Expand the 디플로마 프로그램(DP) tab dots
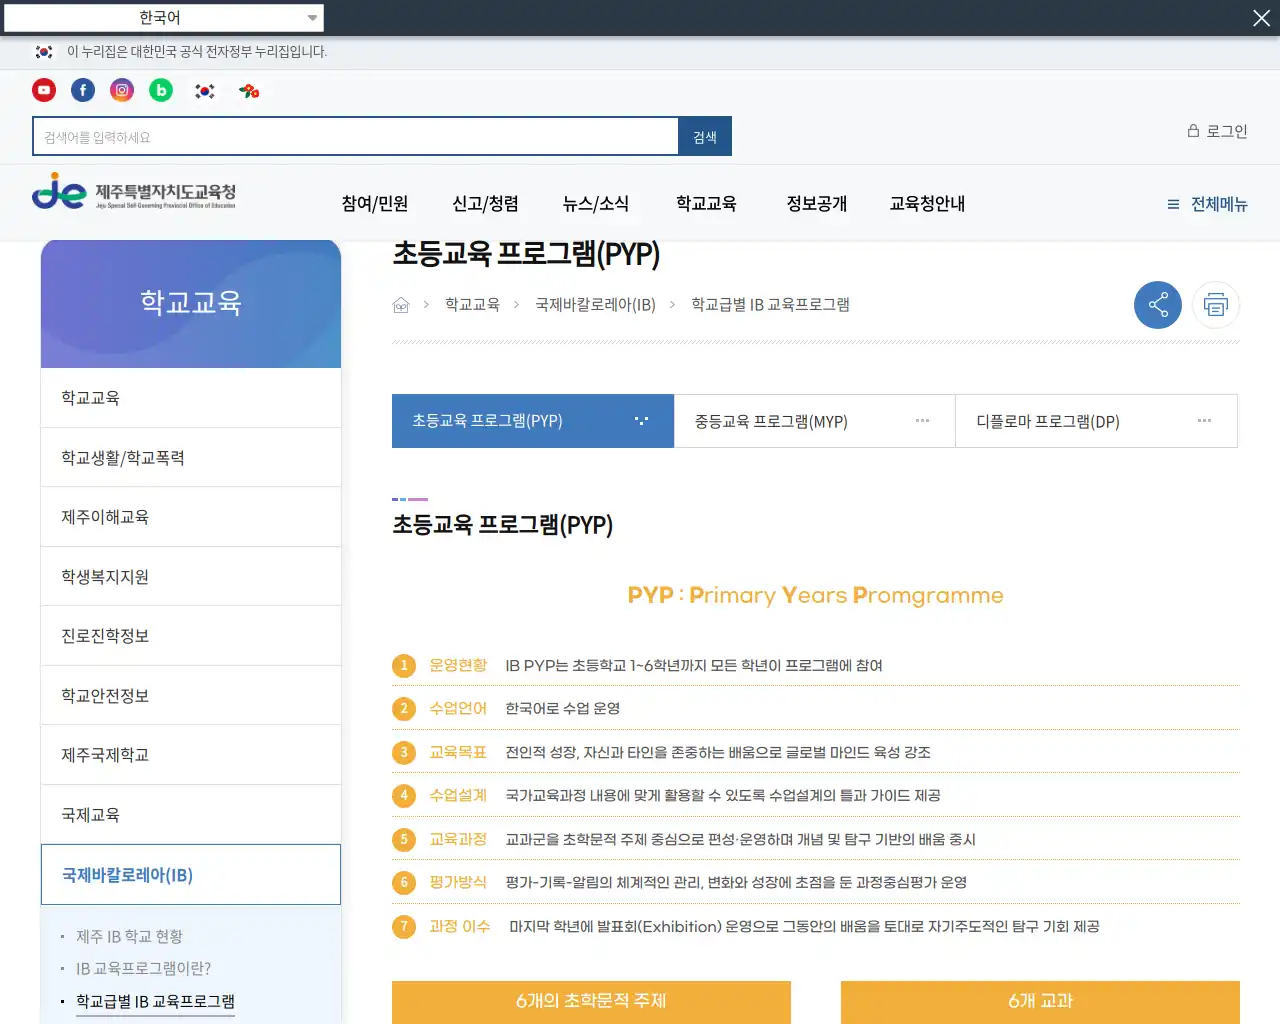 pos(1204,421)
